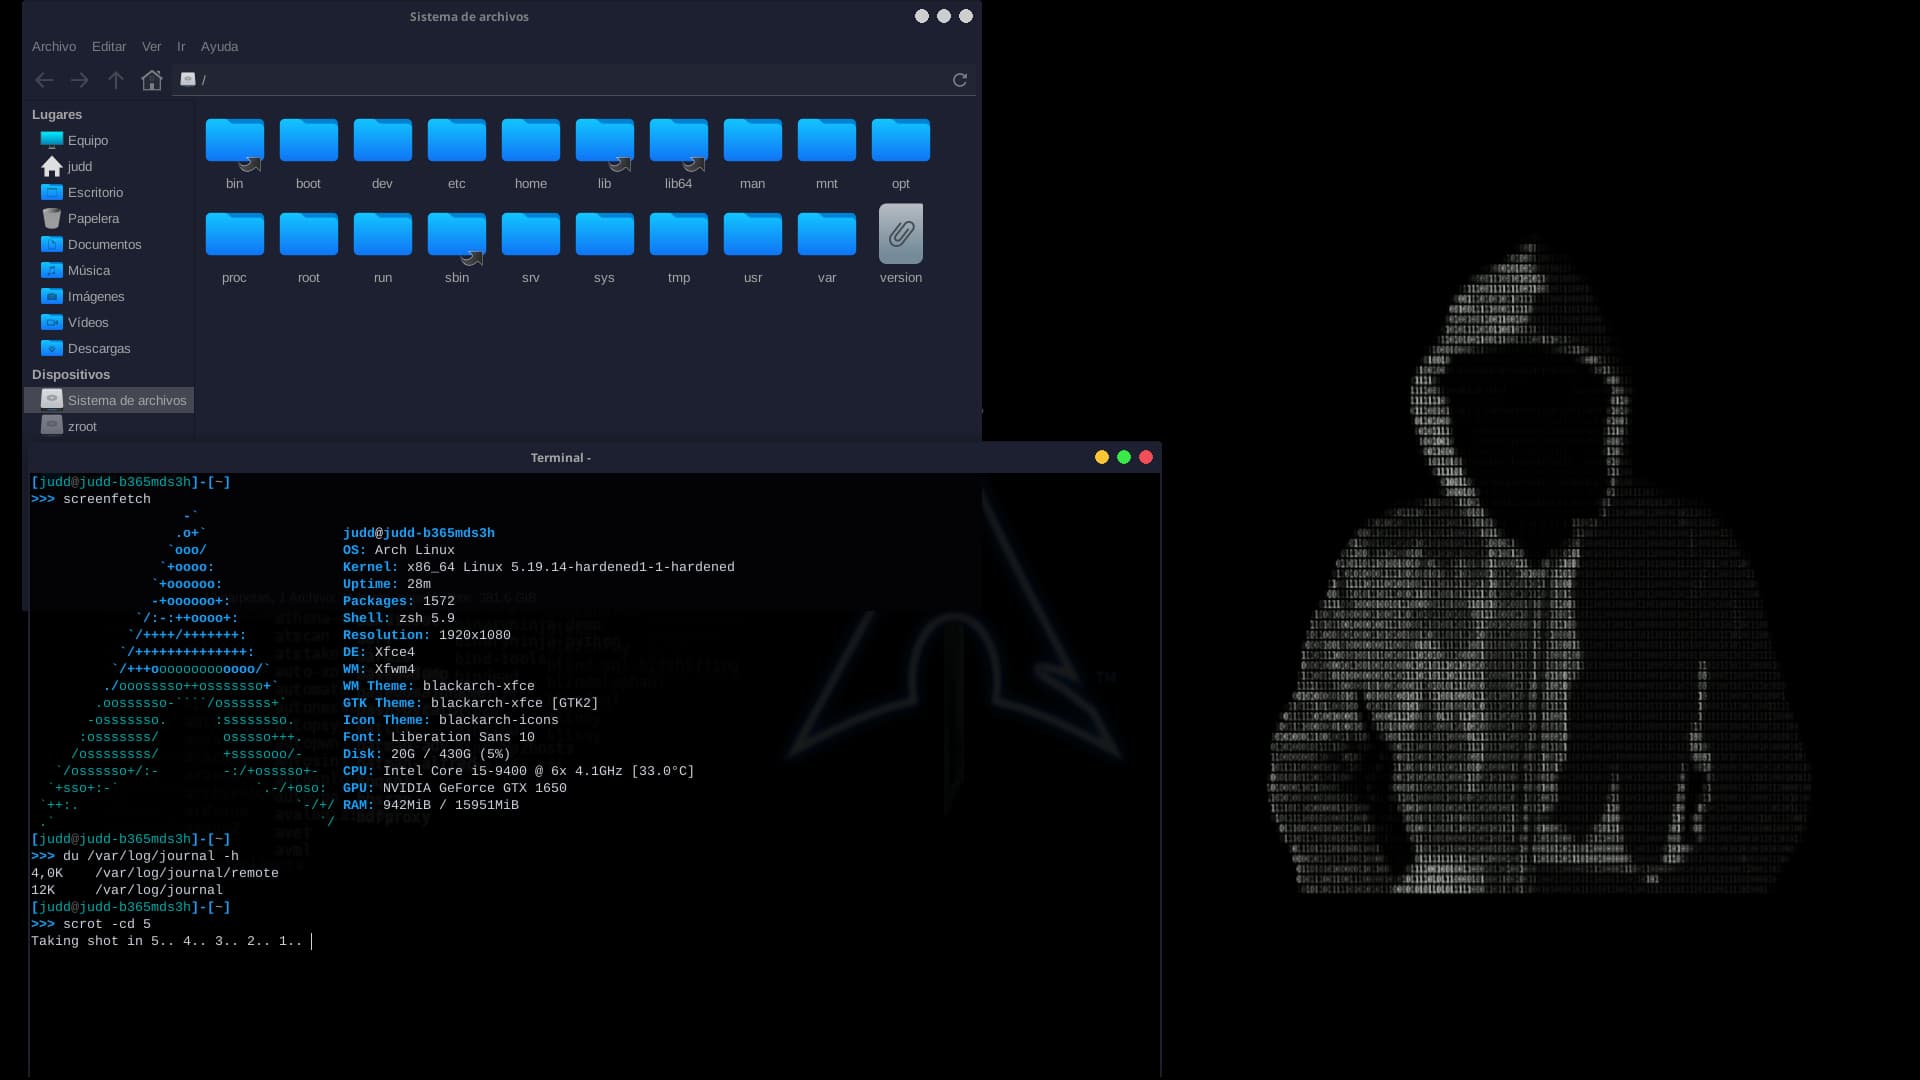The width and height of the screenshot is (1920, 1080).
Task: Click 'NVIDIA GeForce GTX 1650' GPU value
Action: (x=475, y=788)
